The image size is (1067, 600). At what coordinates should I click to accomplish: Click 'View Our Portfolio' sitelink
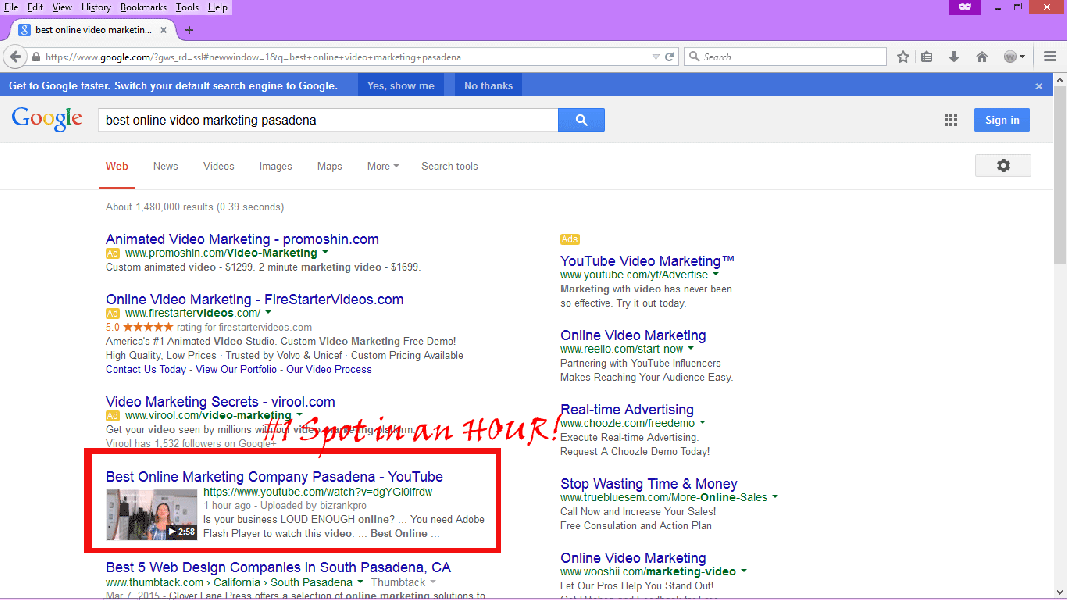(x=236, y=369)
